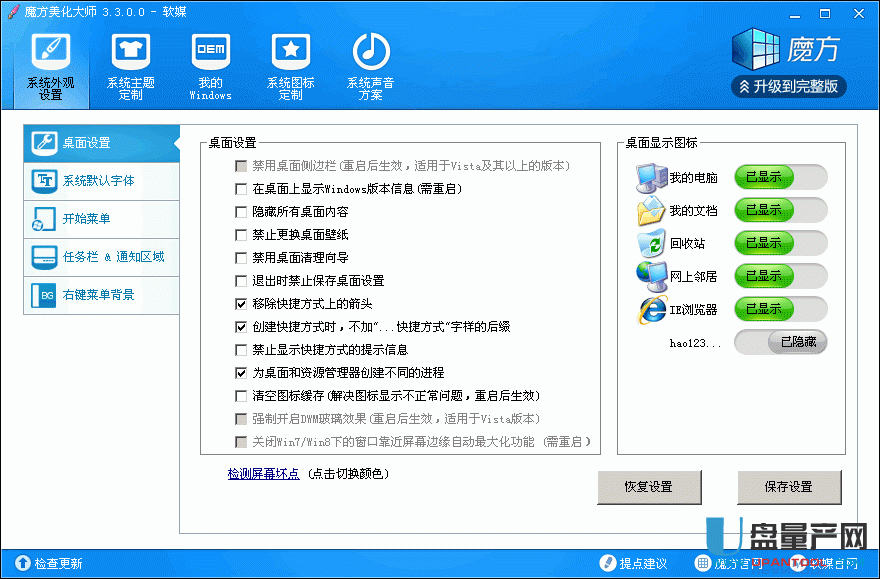This screenshot has width=880, height=579.
Task: Close the 魔方美化大师 window
Action: (859, 13)
